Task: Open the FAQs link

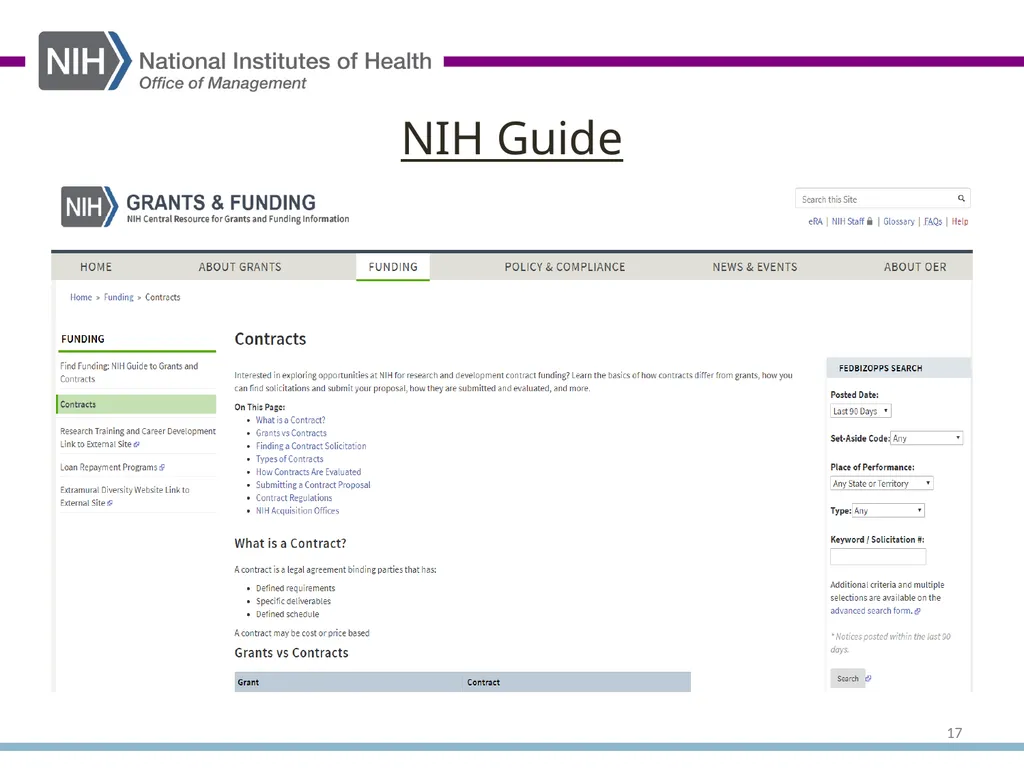Action: tap(933, 221)
